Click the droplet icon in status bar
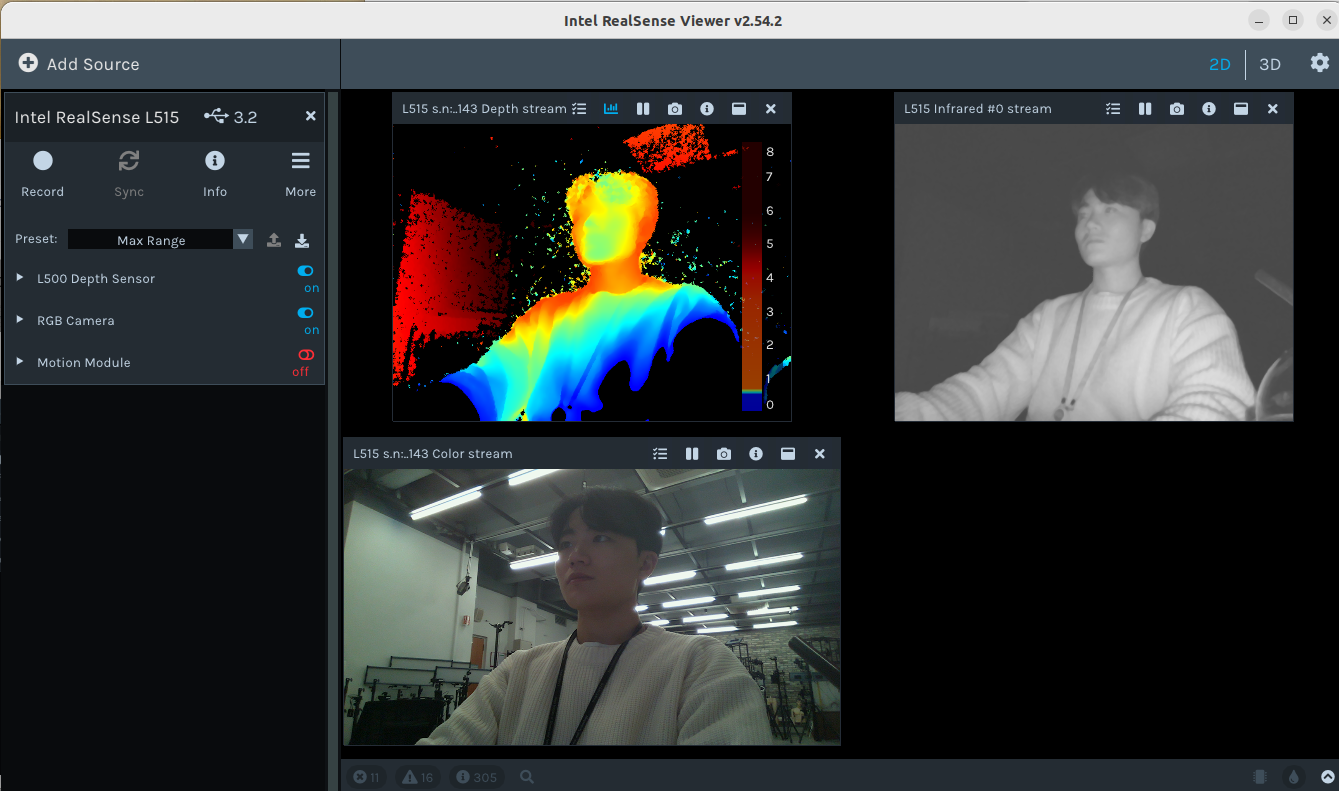Viewport: 1339px width, 791px height. tap(1294, 777)
